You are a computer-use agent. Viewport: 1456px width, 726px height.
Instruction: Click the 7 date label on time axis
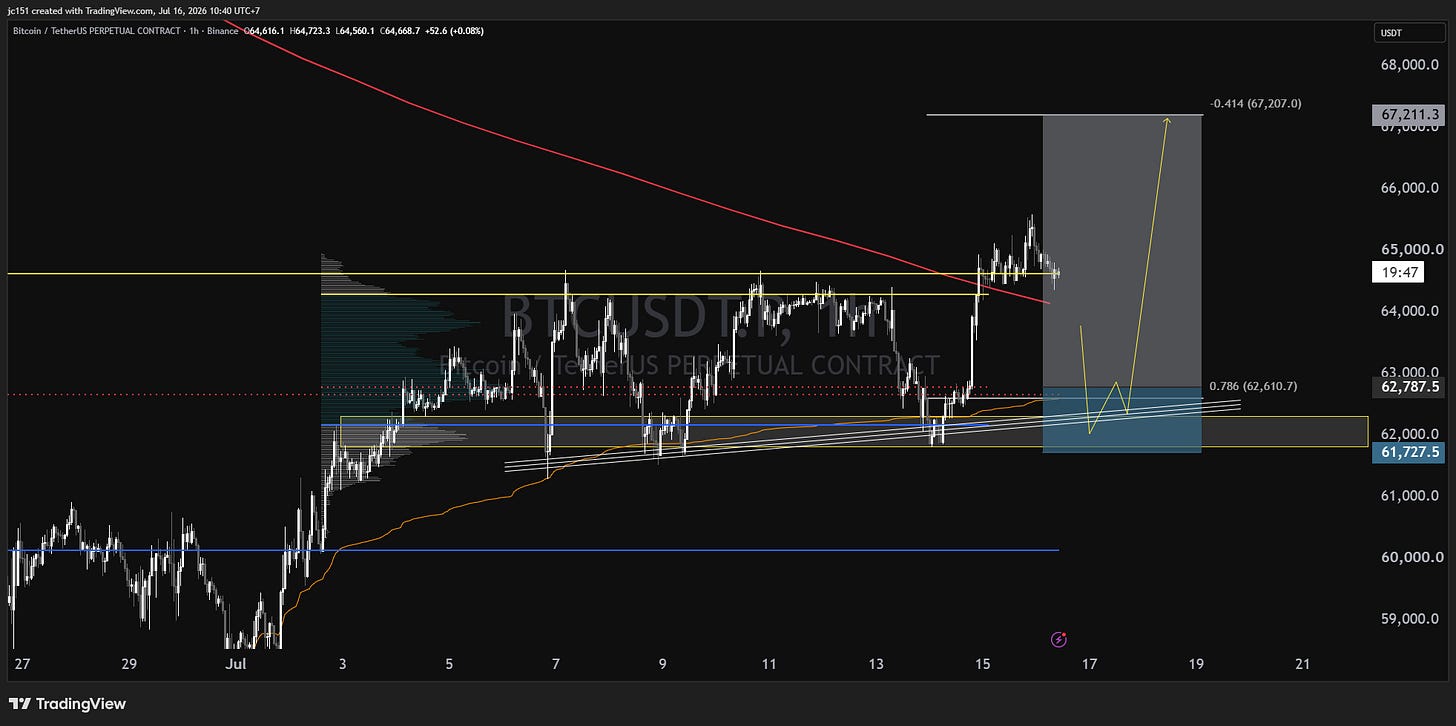tap(556, 663)
